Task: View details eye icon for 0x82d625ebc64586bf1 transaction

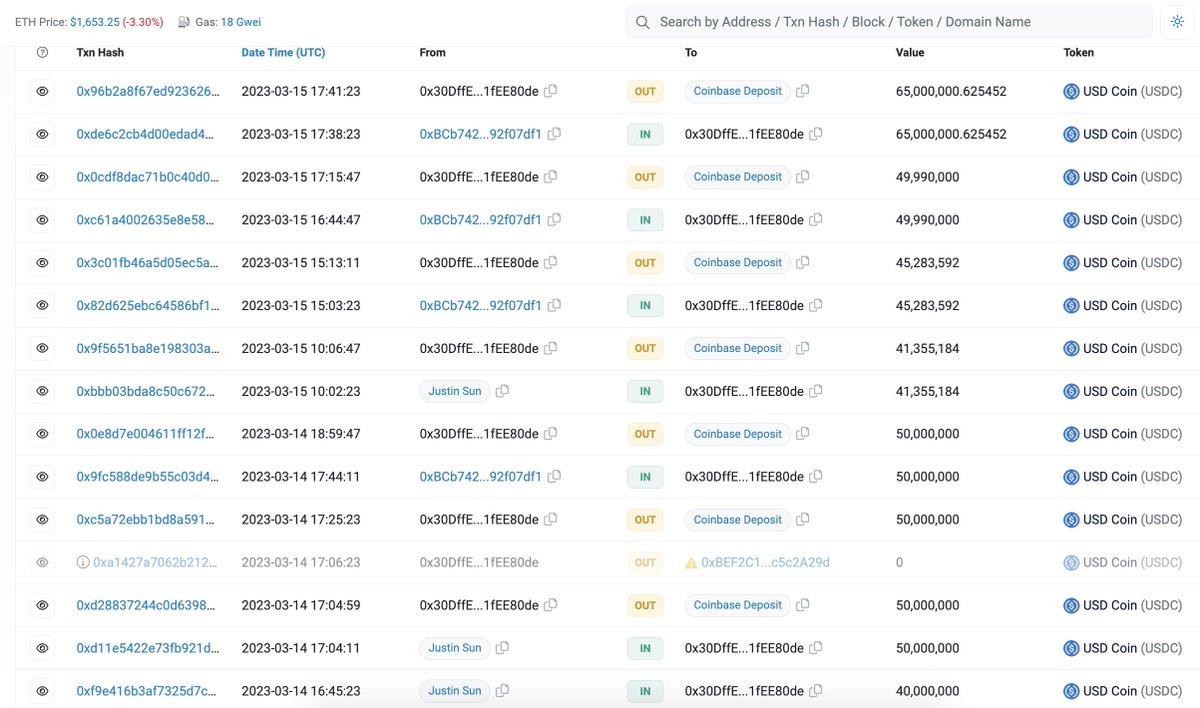Action: tap(42, 305)
